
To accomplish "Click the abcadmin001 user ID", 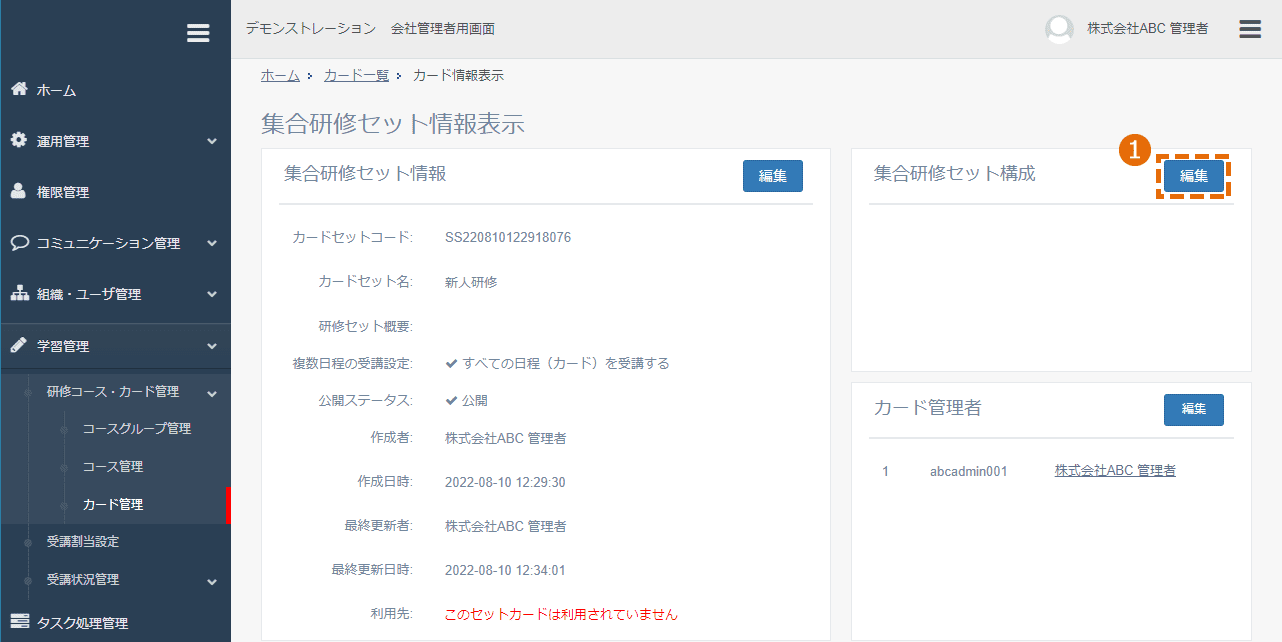I will [x=969, y=471].
